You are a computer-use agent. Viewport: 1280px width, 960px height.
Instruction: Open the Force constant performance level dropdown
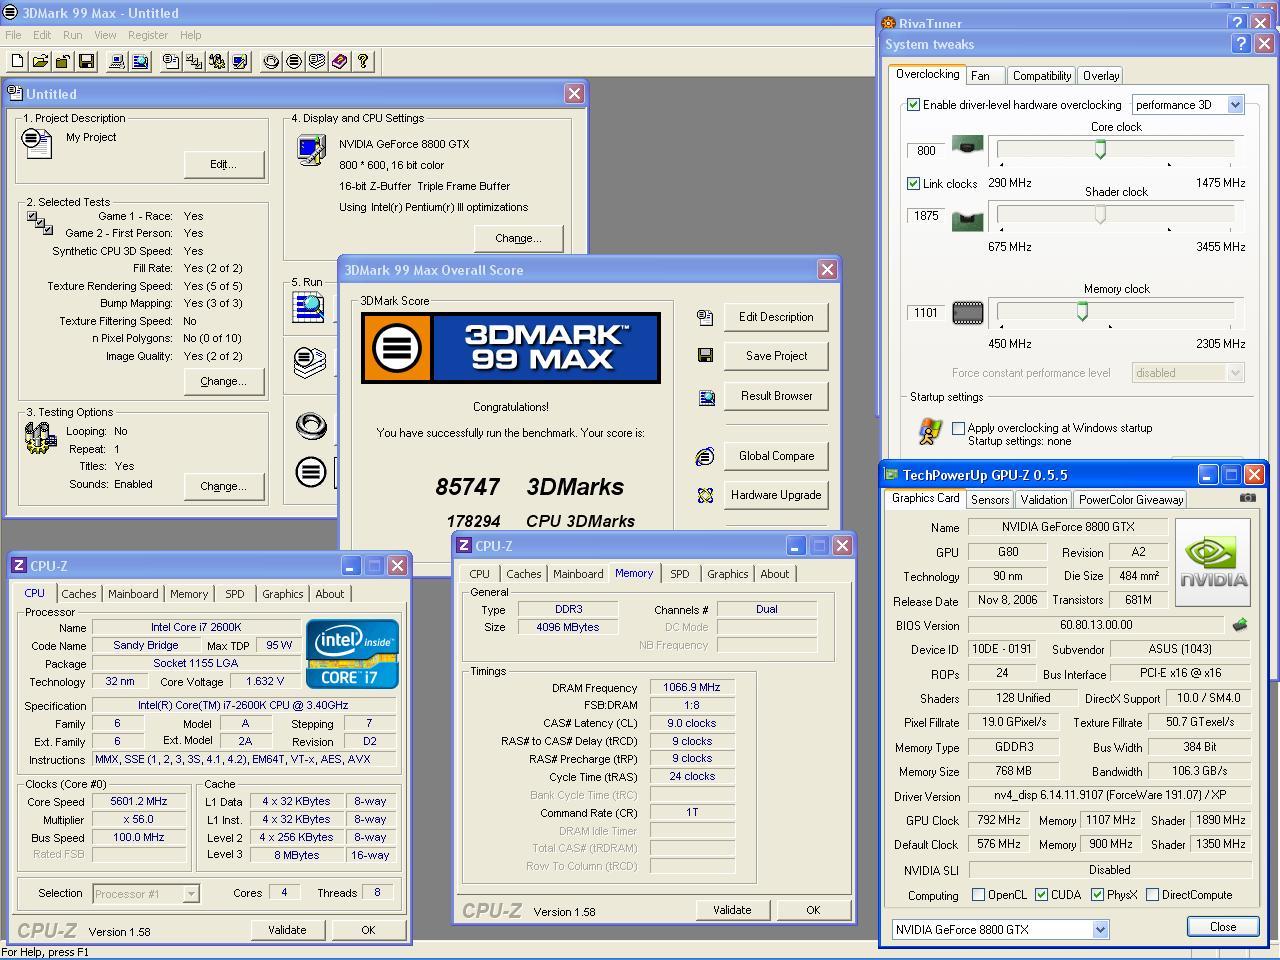point(1188,373)
